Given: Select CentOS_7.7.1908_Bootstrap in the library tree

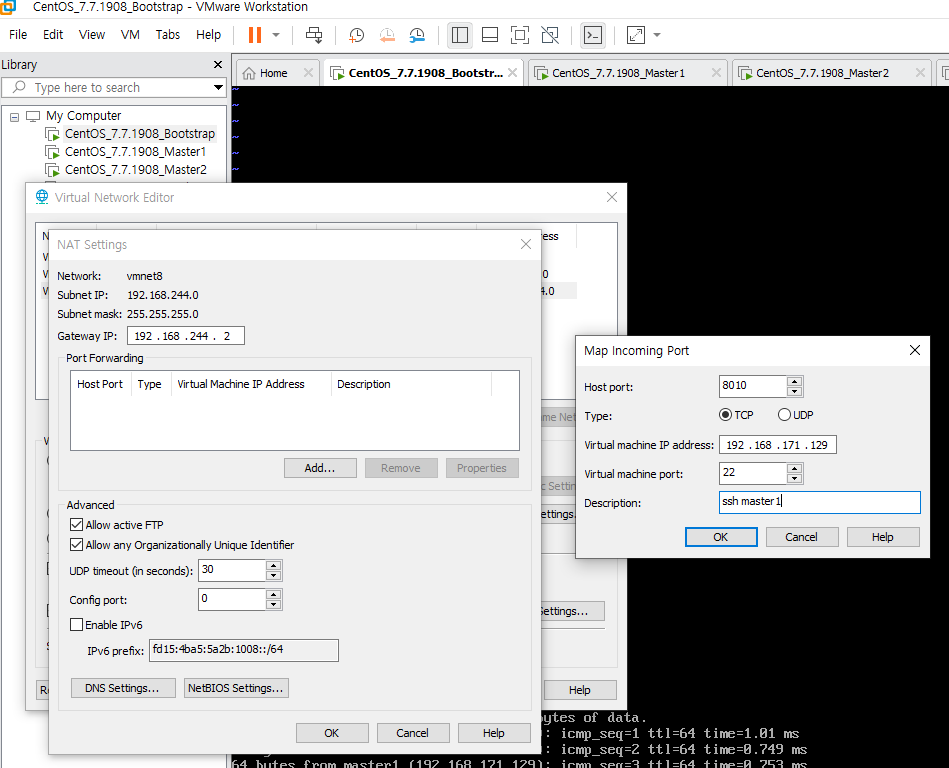Looking at the screenshot, I should pyautogui.click(x=140, y=134).
